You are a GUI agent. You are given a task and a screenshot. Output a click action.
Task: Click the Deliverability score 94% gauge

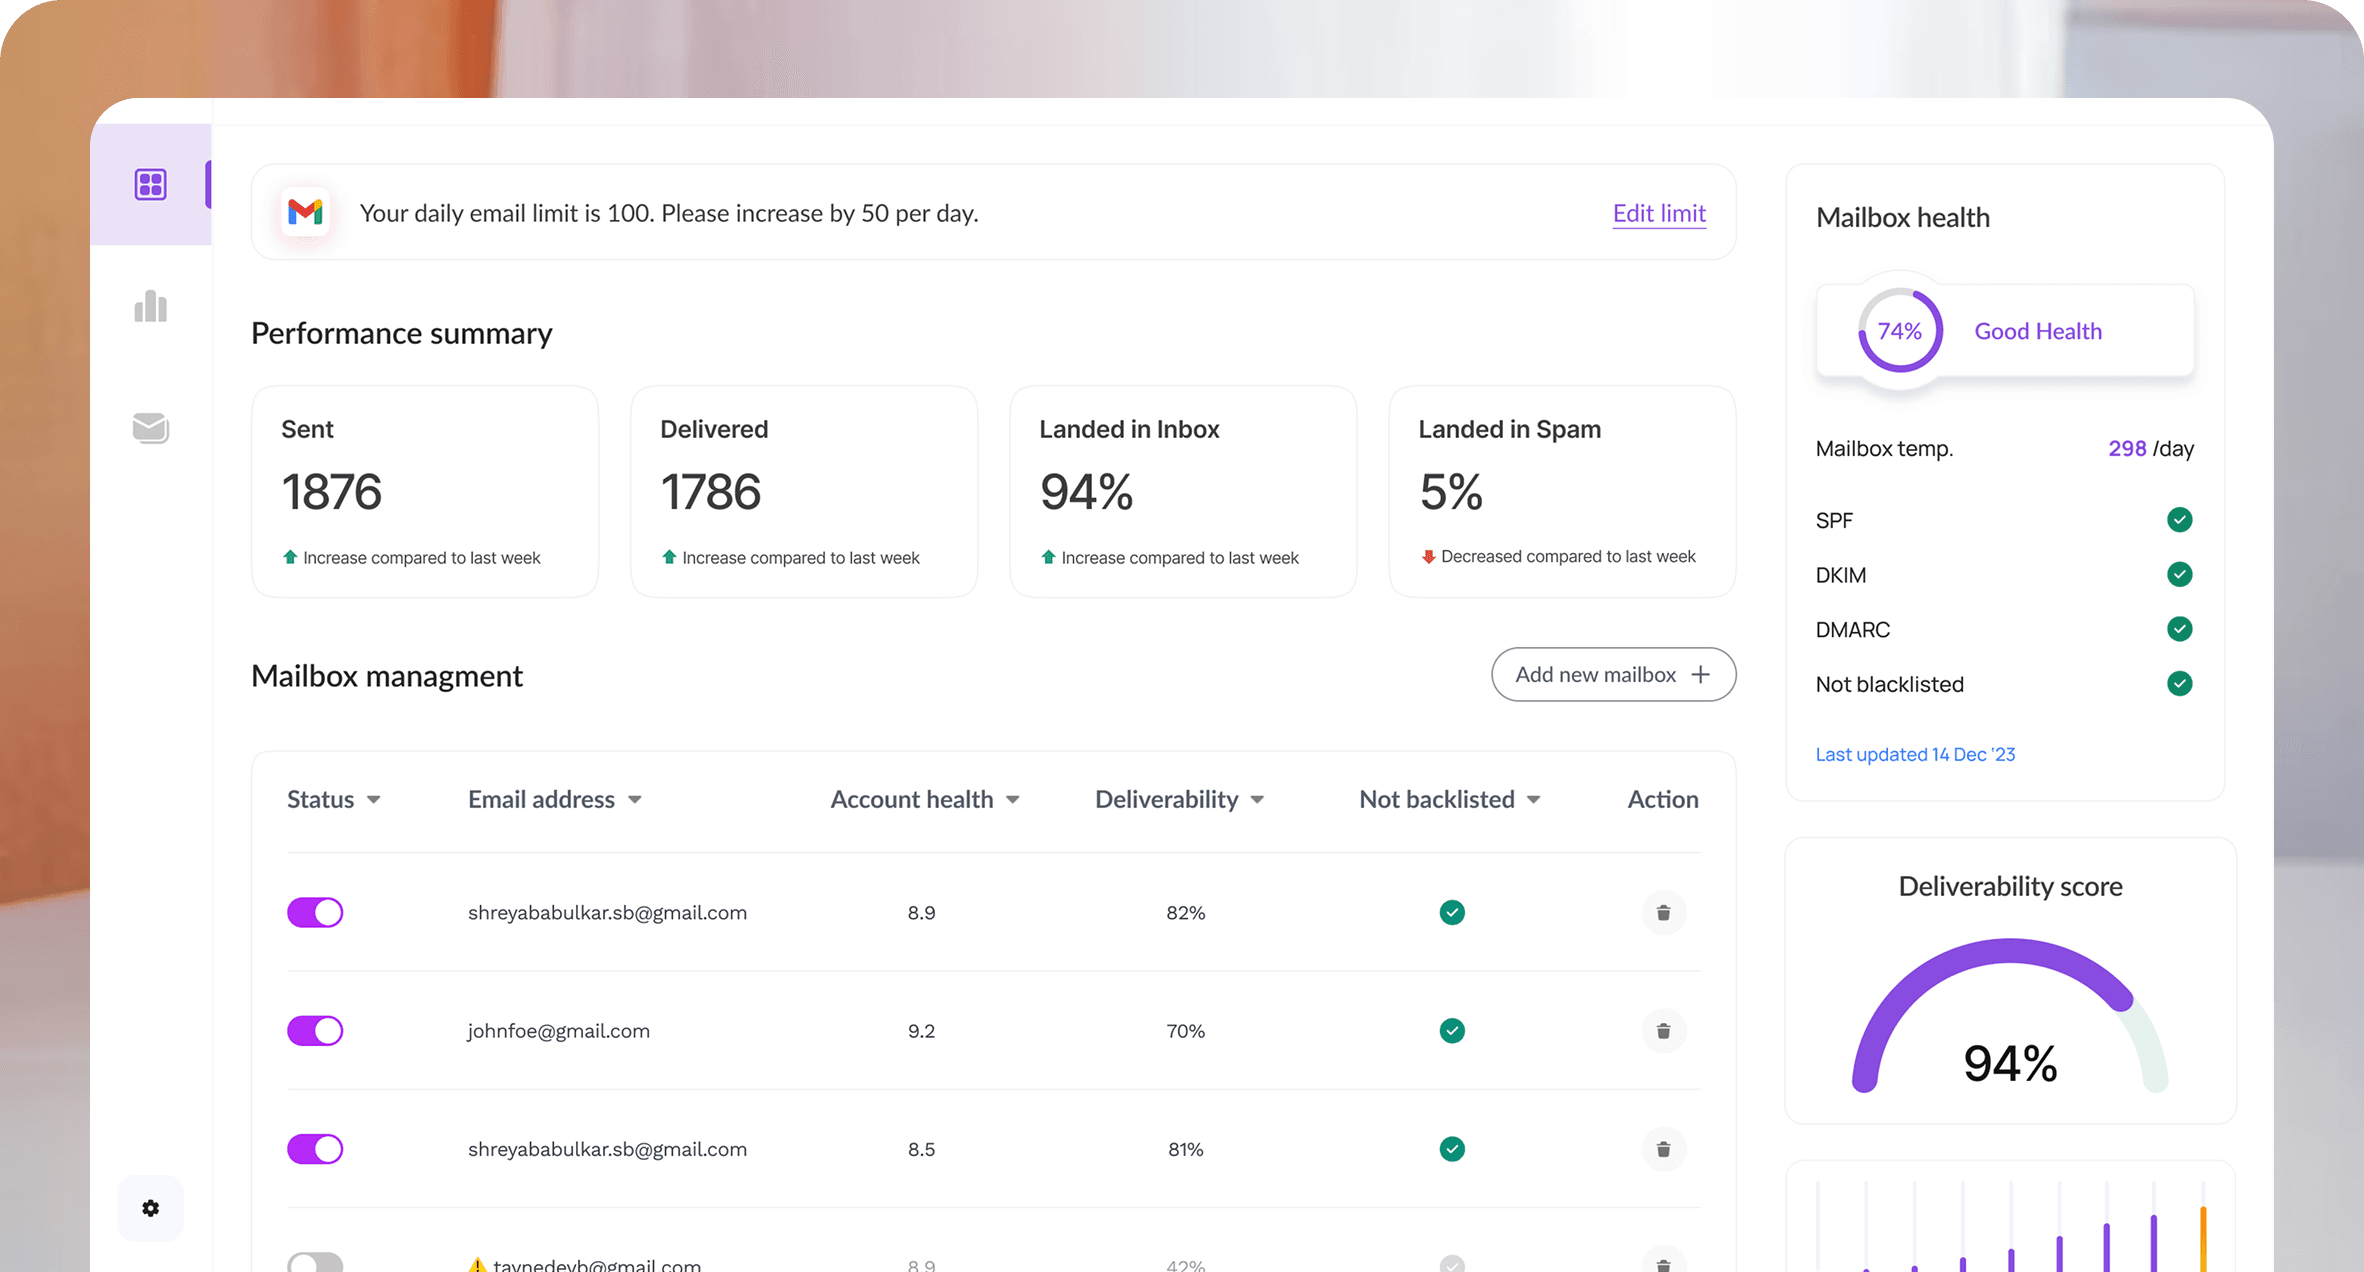[2010, 1015]
